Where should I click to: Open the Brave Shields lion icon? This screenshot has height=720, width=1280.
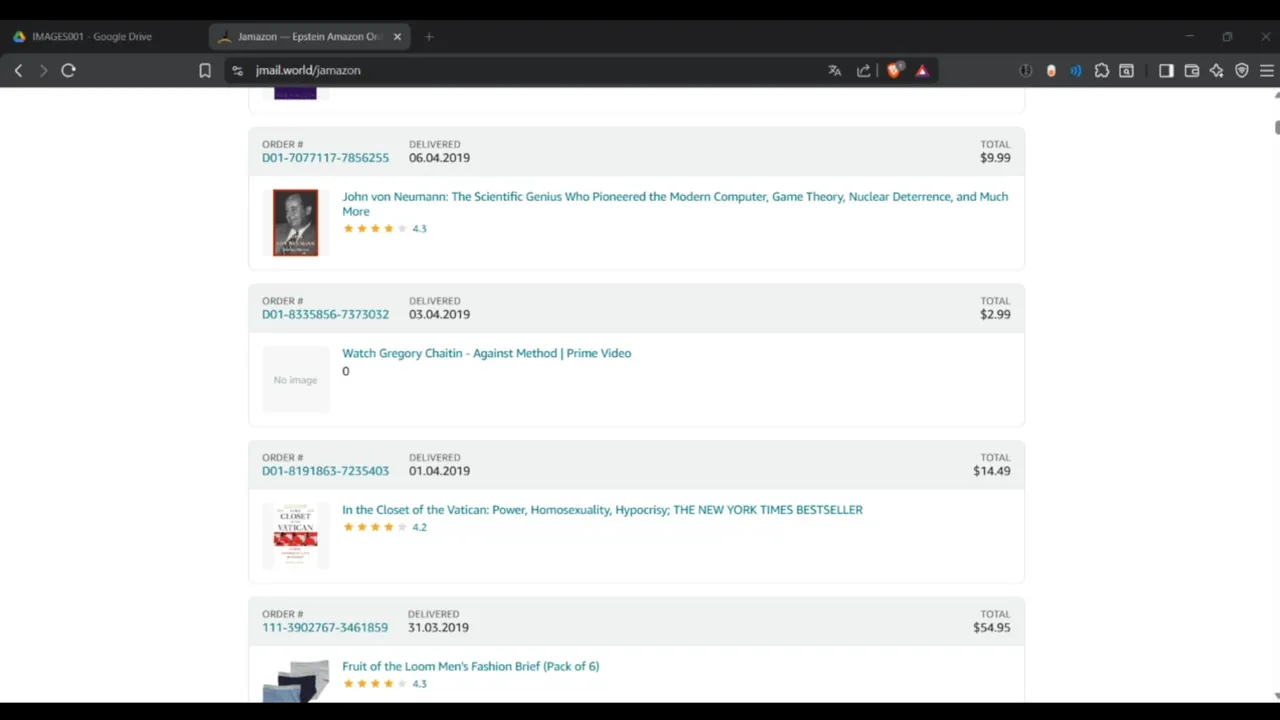[x=894, y=70]
